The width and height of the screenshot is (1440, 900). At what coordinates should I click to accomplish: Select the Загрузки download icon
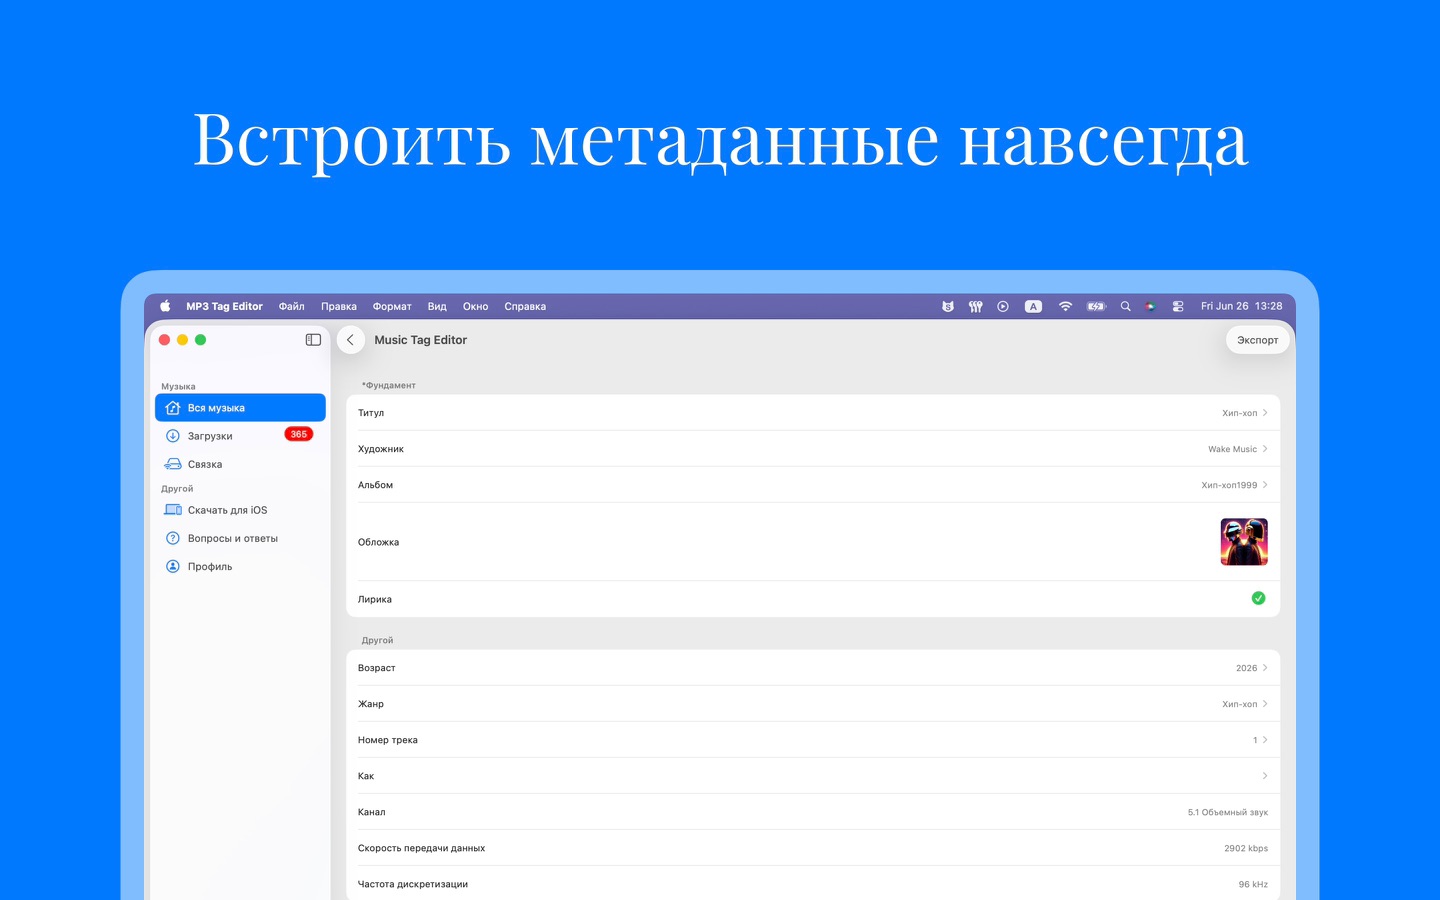[x=173, y=436]
